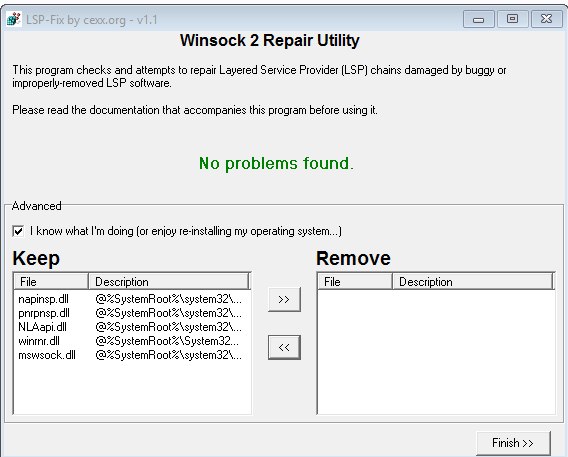This screenshot has width=568, height=457.
Task: Select NLAapi.dll in the Keep list
Action: (42, 327)
